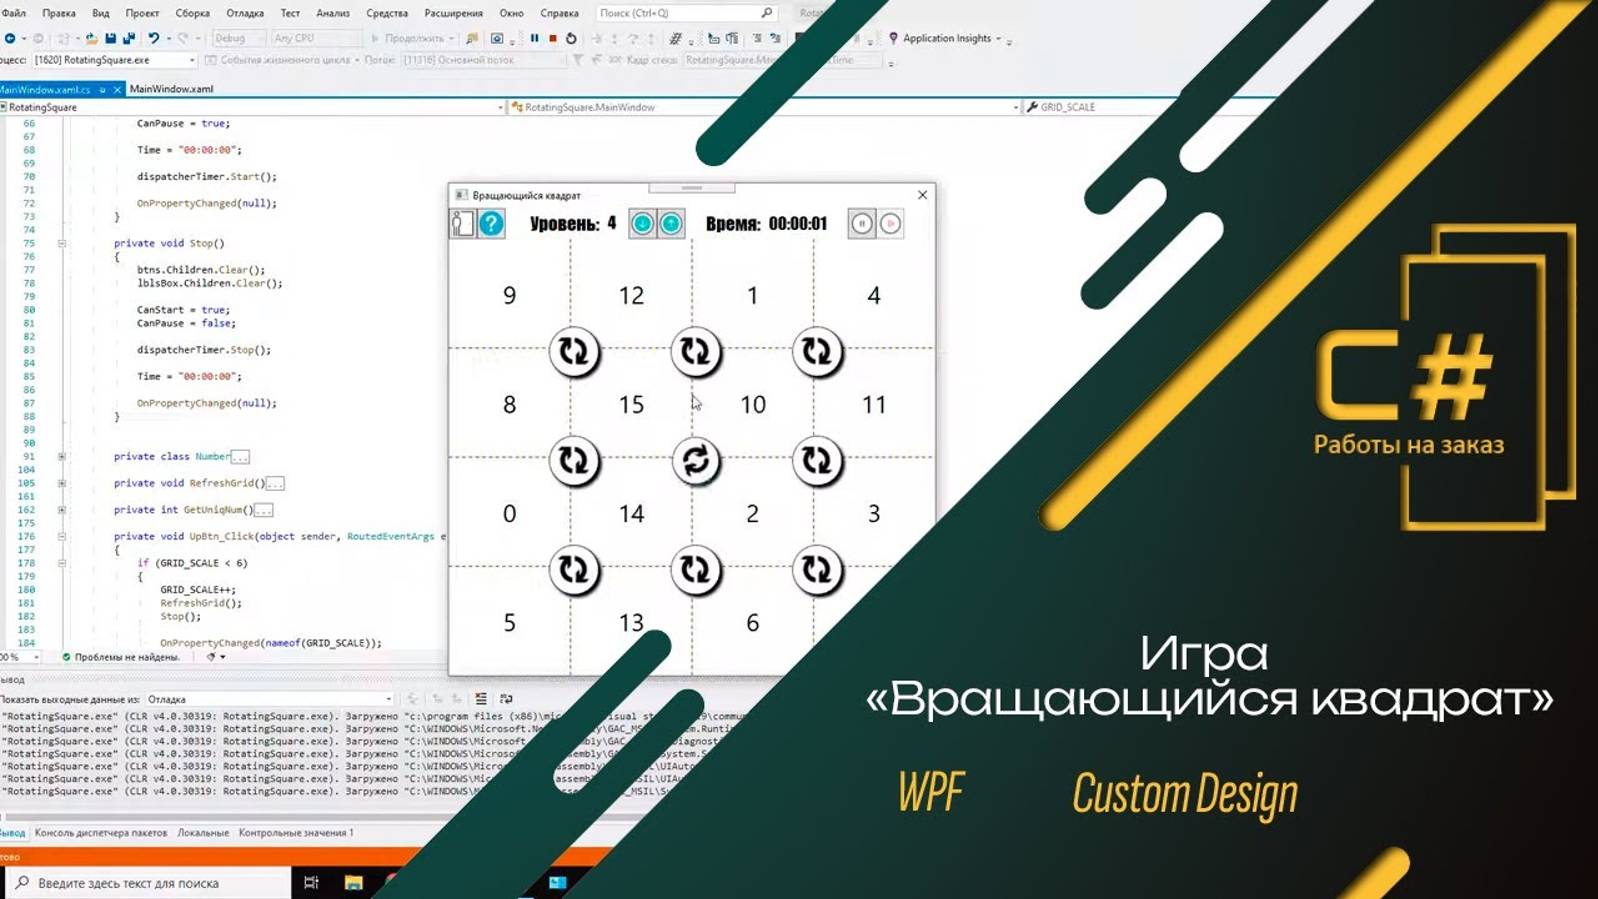The image size is (1598, 899).
Task: Toggle word wrap in output panel
Action: click(506, 699)
